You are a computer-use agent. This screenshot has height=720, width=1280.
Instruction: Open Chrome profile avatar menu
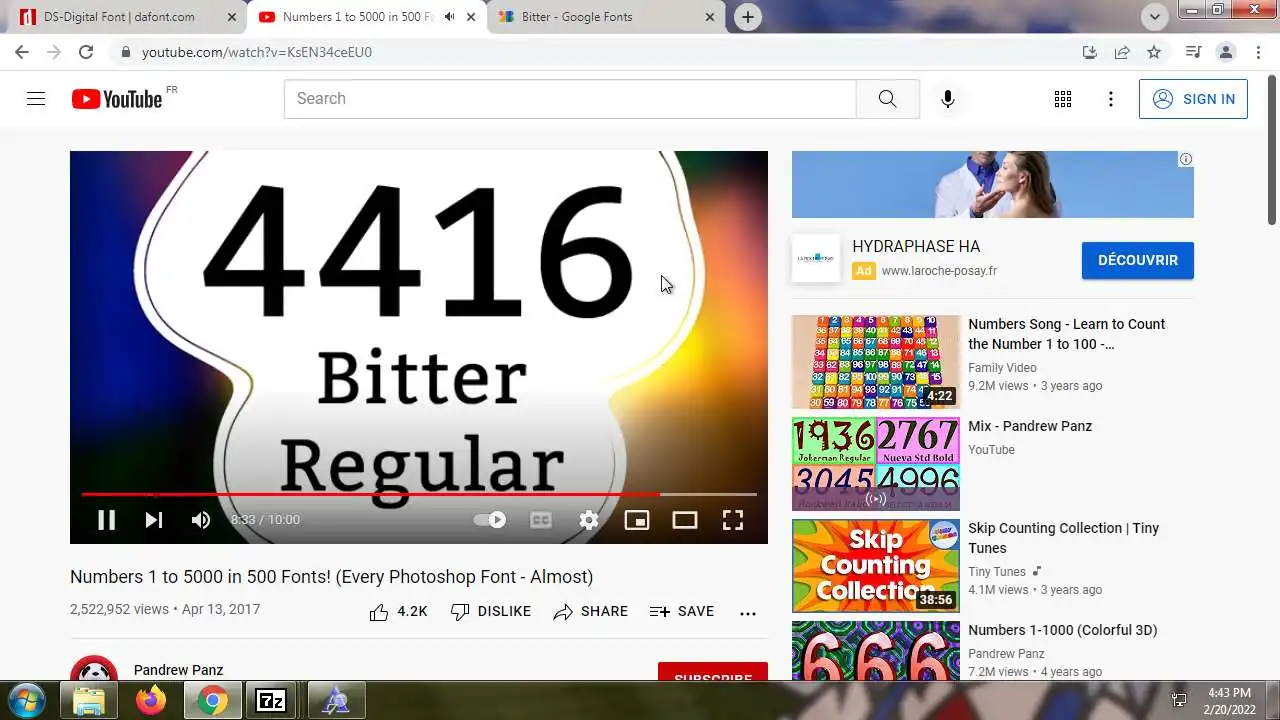point(1226,52)
